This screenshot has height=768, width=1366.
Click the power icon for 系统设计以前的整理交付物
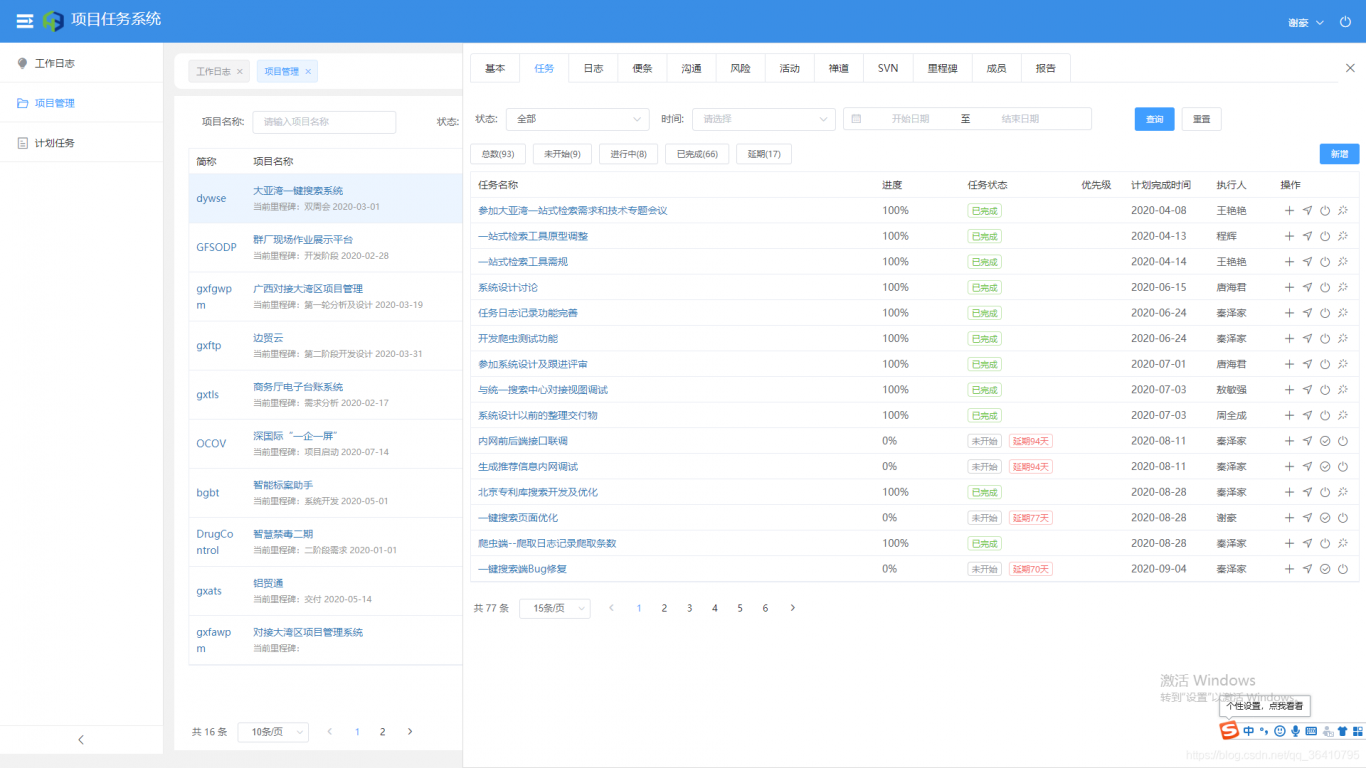coord(1325,415)
